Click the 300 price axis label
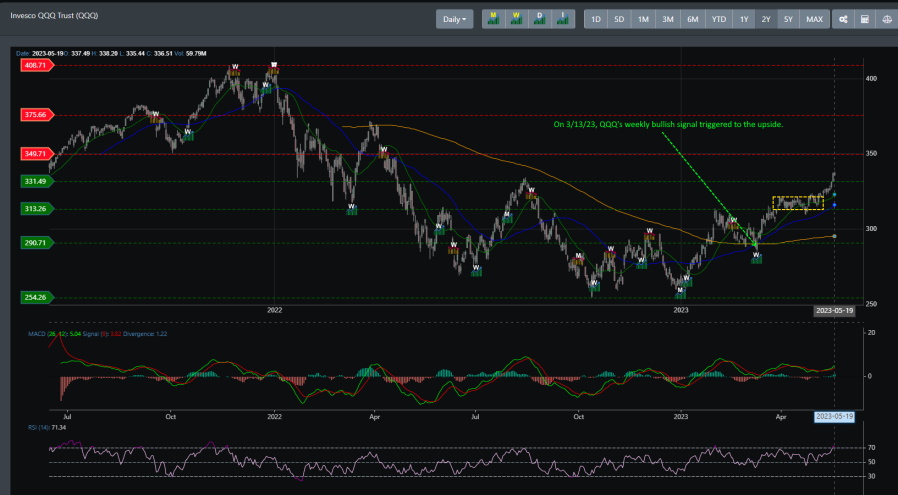 click(x=871, y=229)
